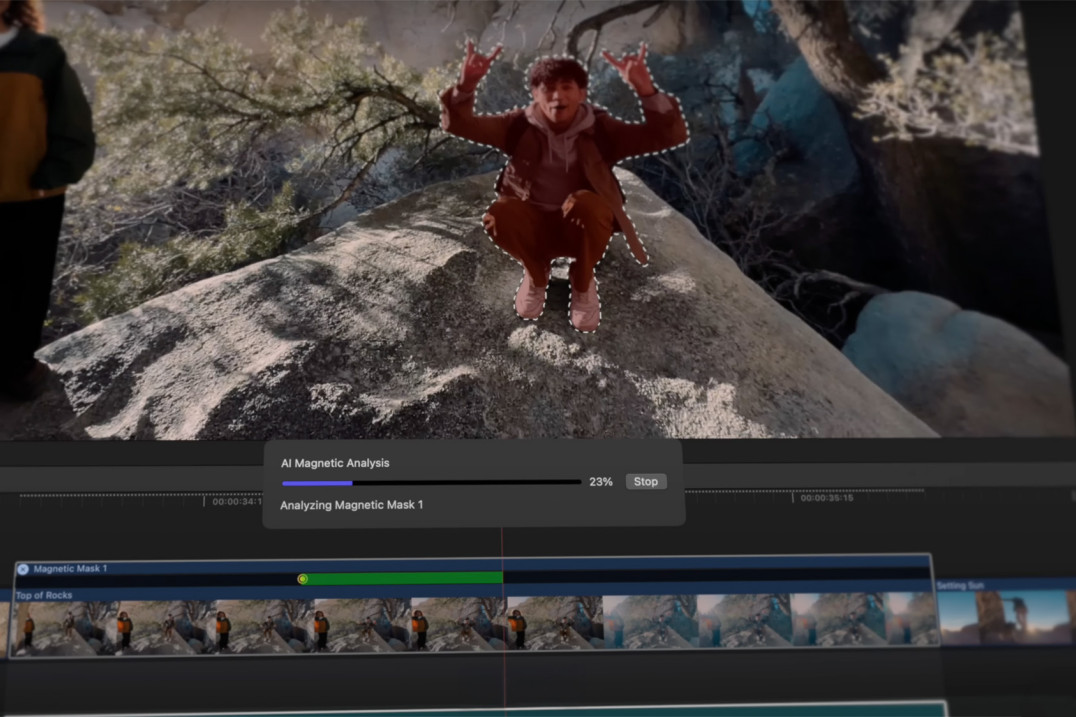
Task: Stop the AI Magnetic Analysis
Action: coord(646,482)
